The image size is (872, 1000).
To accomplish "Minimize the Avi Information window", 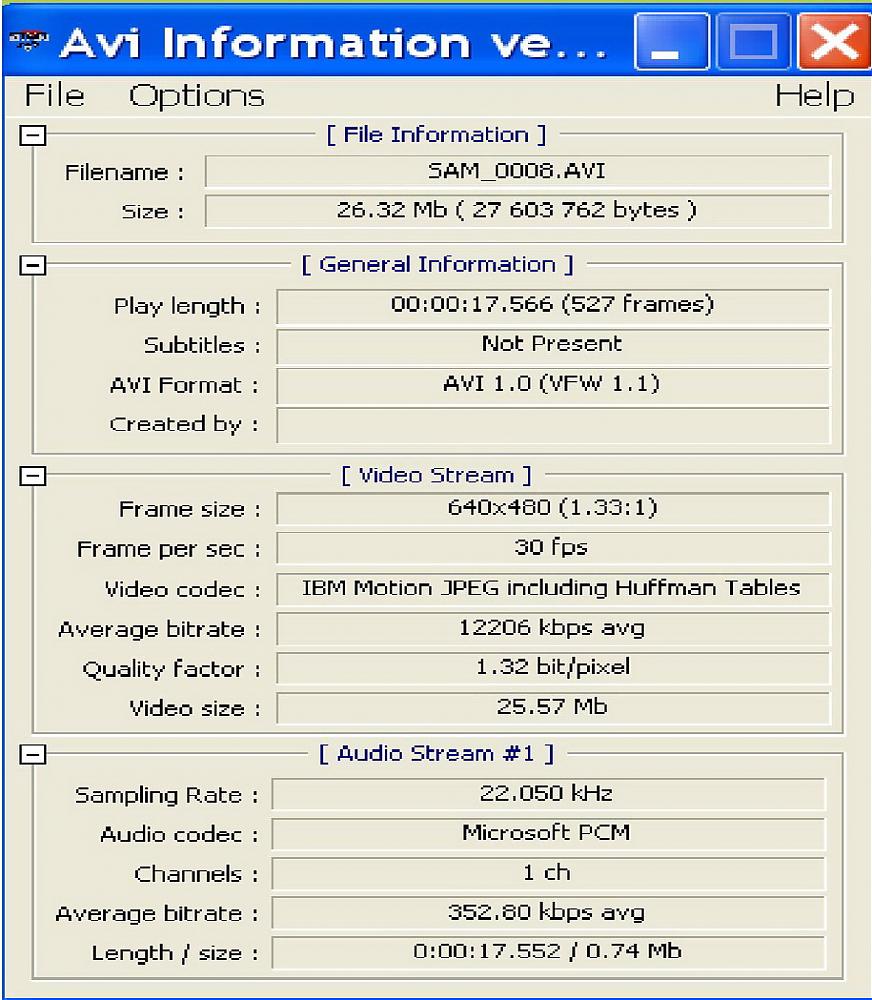I will pos(672,42).
